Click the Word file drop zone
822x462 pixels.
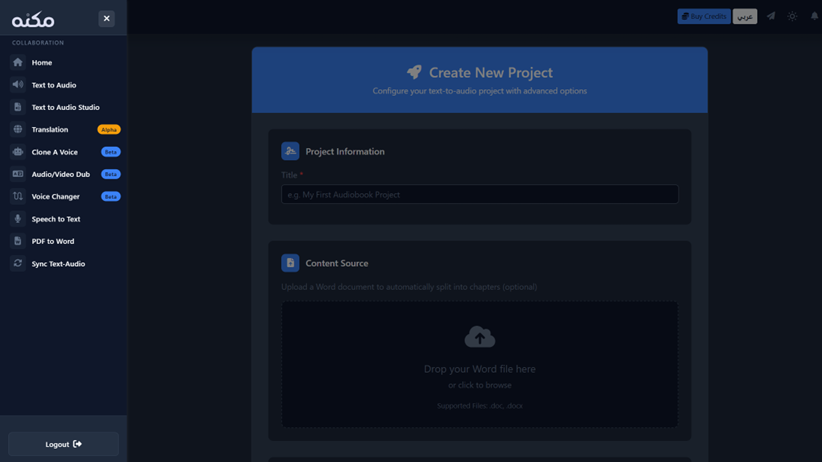click(479, 365)
